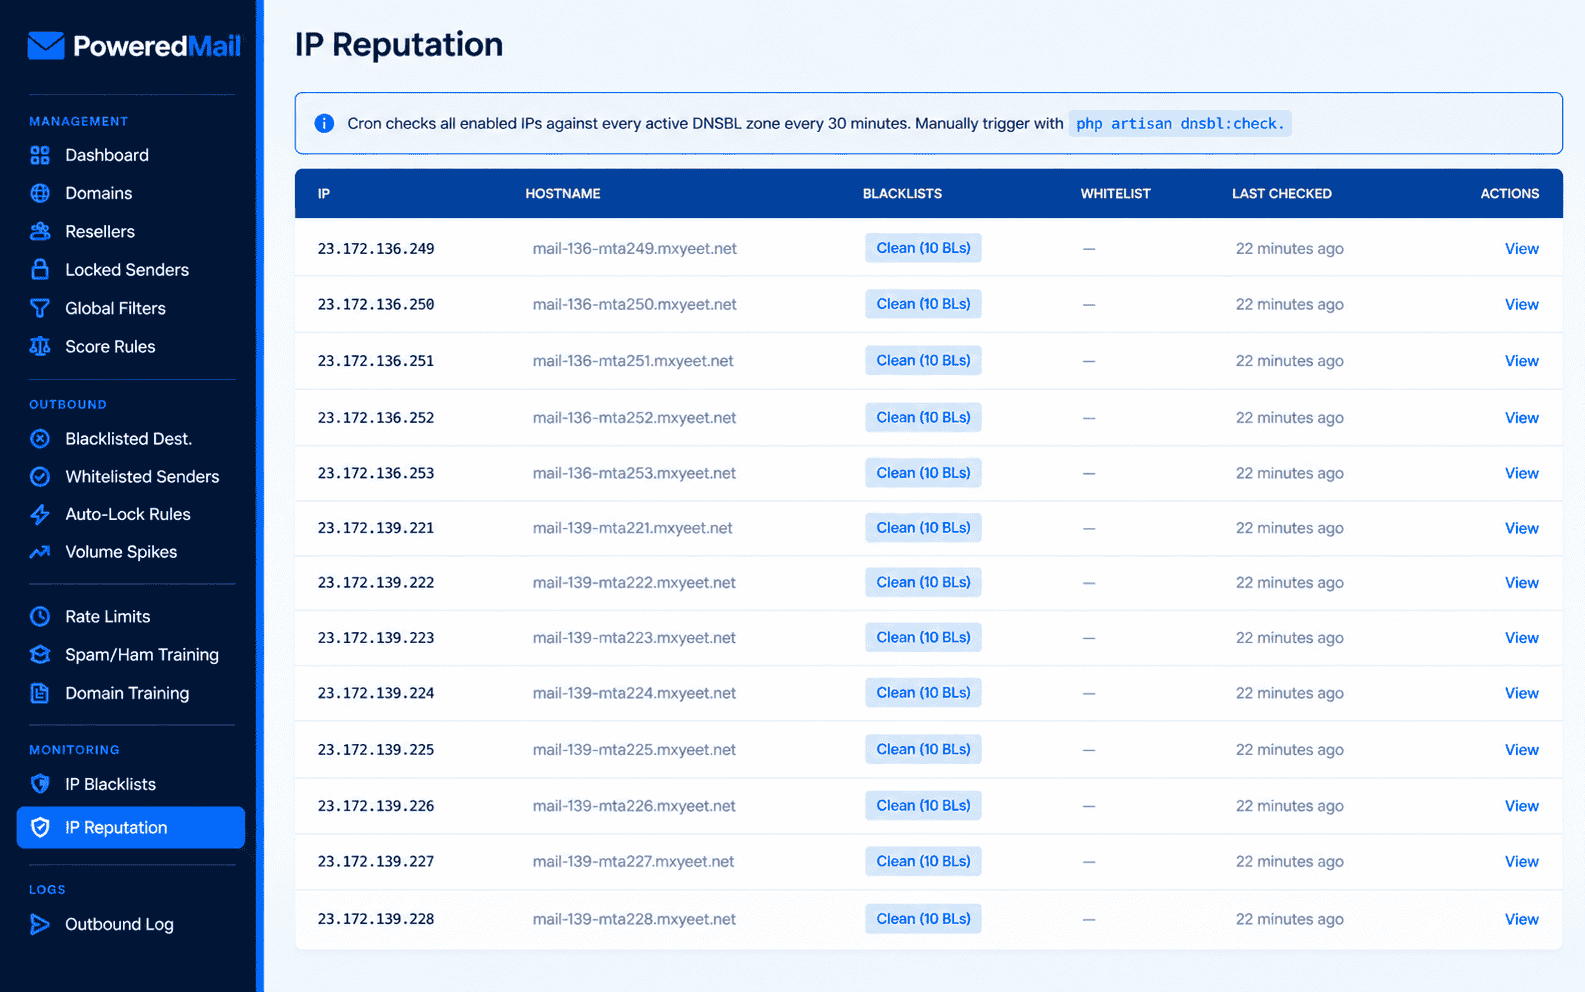
Task: View details for IP 23.172.136.249
Action: tap(1521, 248)
